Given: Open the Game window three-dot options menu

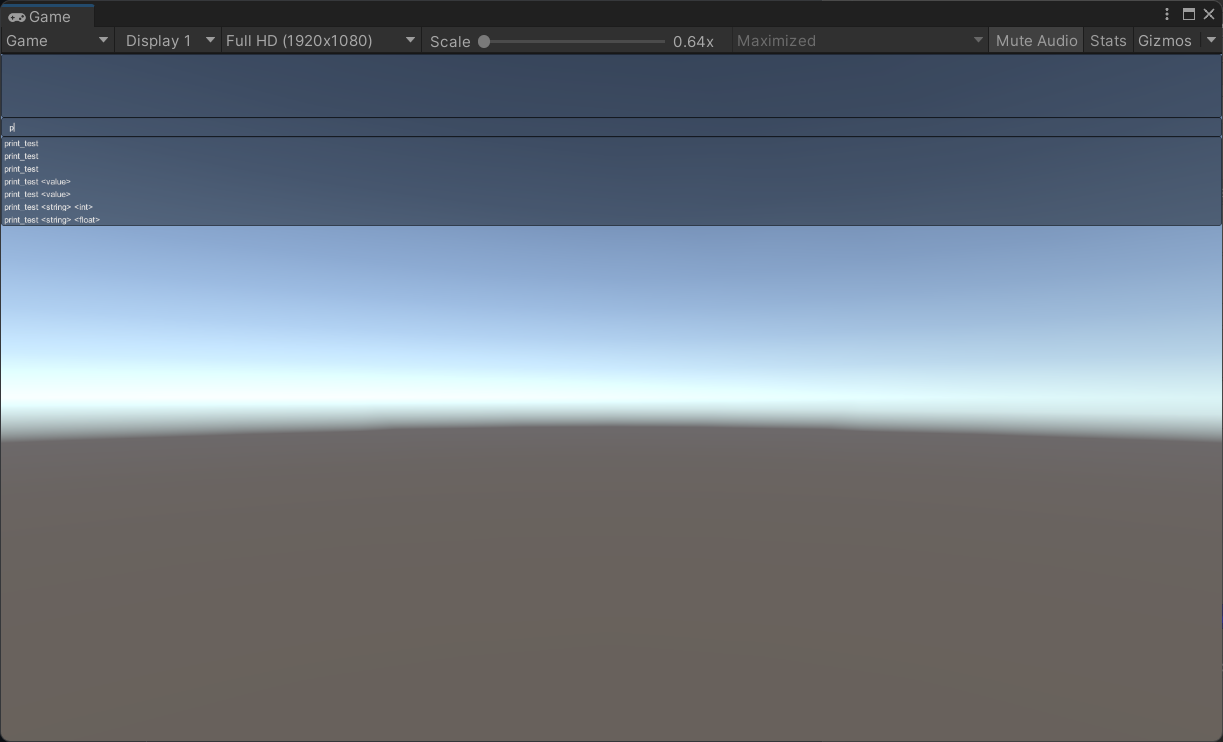Looking at the screenshot, I should point(1167,14).
